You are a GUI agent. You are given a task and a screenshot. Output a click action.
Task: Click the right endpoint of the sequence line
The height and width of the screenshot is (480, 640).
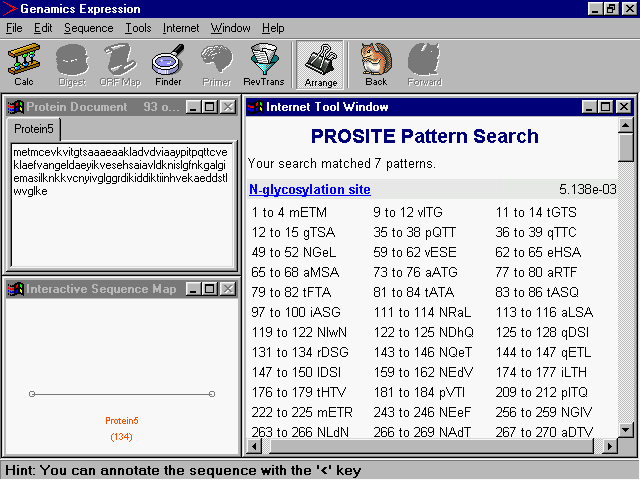[212, 394]
